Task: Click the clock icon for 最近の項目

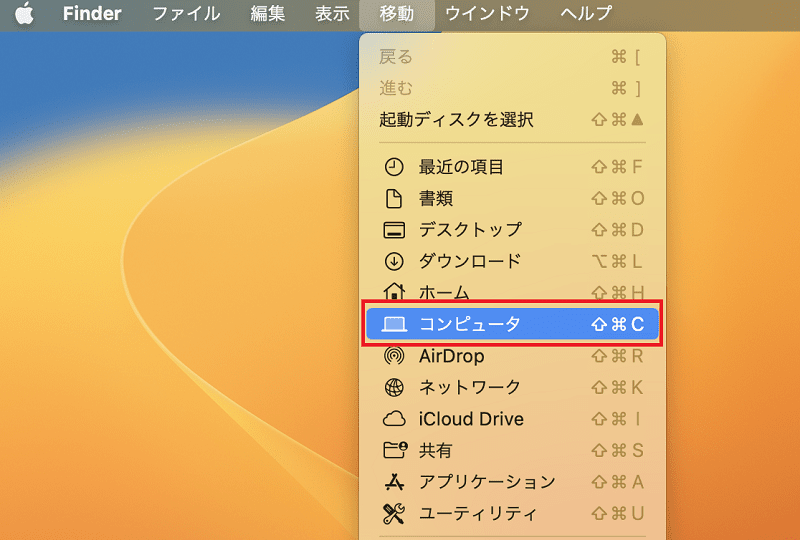Action: click(394, 167)
